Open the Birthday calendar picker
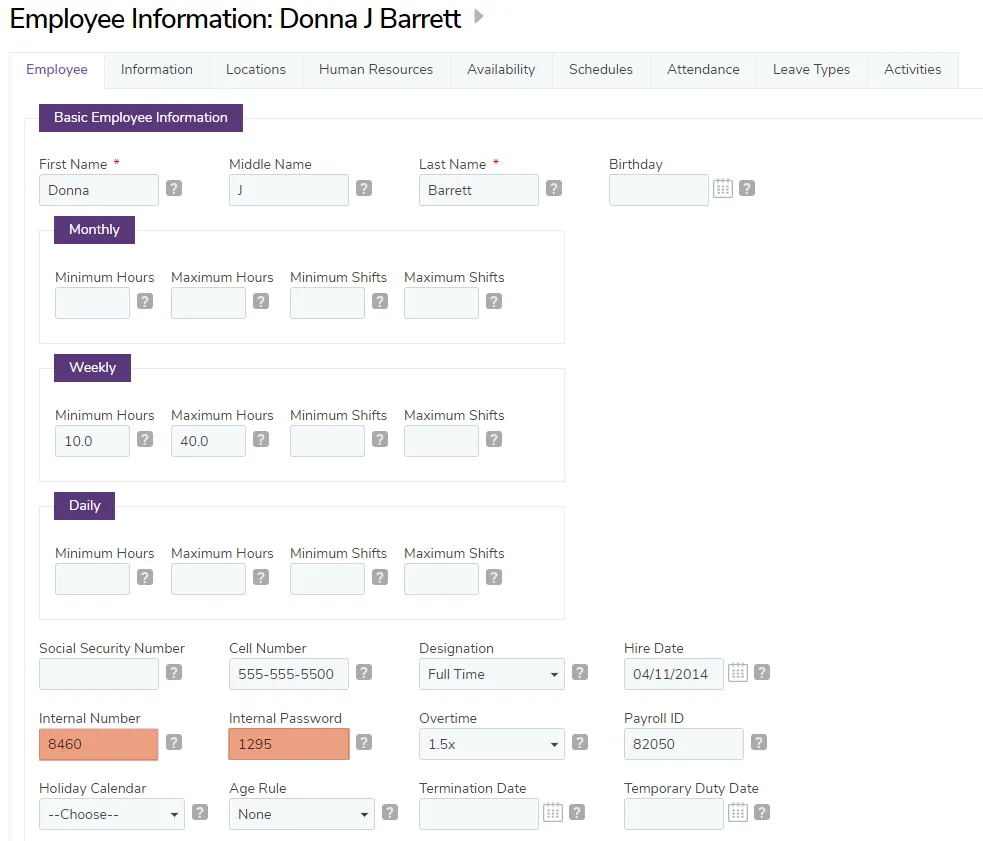Viewport: 983px width, 841px height. 723,188
